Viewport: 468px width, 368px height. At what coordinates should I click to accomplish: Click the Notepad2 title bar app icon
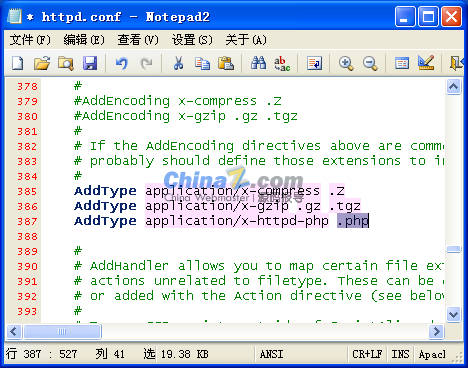15,16
